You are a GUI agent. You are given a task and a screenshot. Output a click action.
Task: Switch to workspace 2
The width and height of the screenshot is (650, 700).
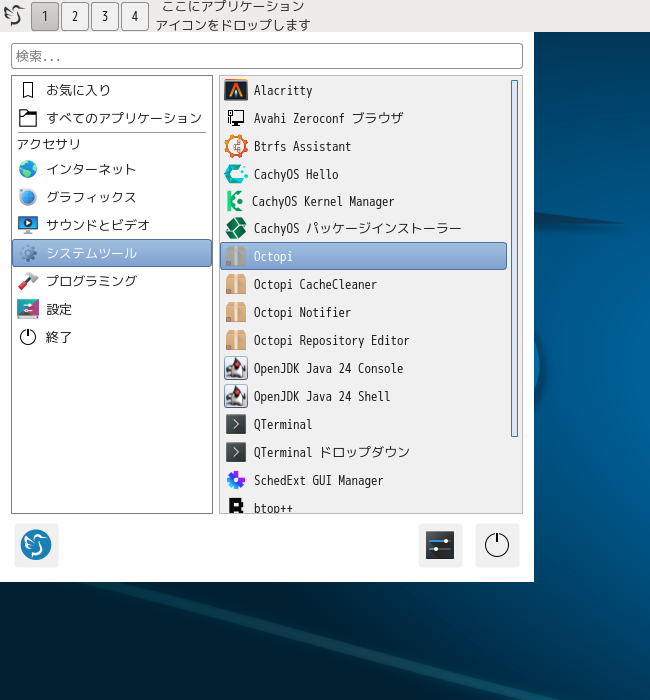click(x=75, y=16)
